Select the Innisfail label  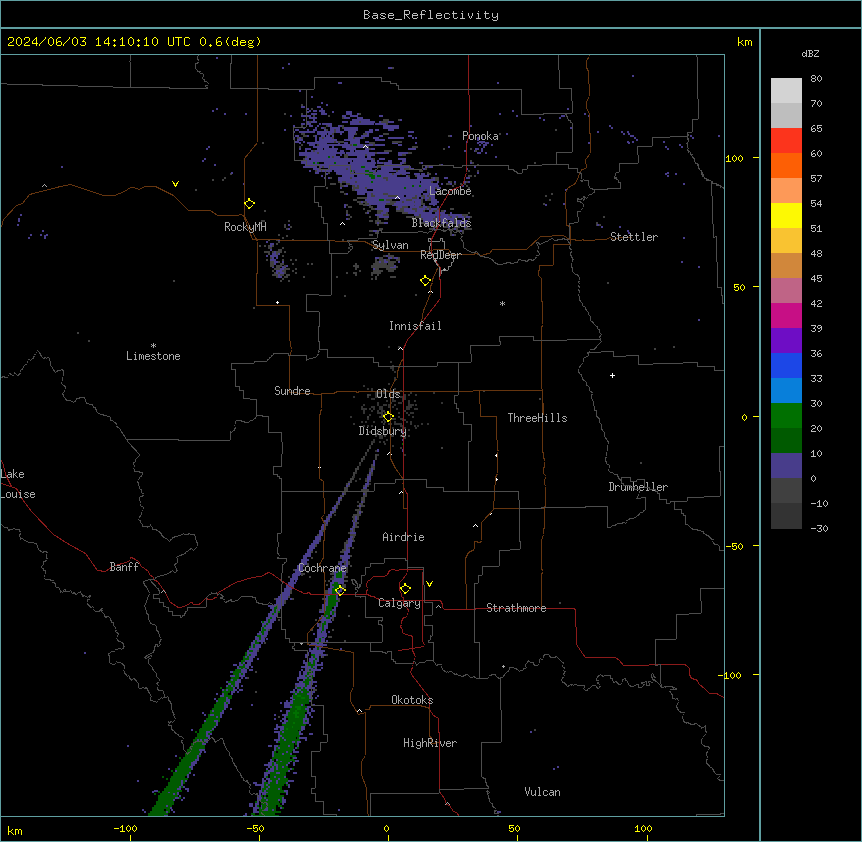click(x=415, y=326)
